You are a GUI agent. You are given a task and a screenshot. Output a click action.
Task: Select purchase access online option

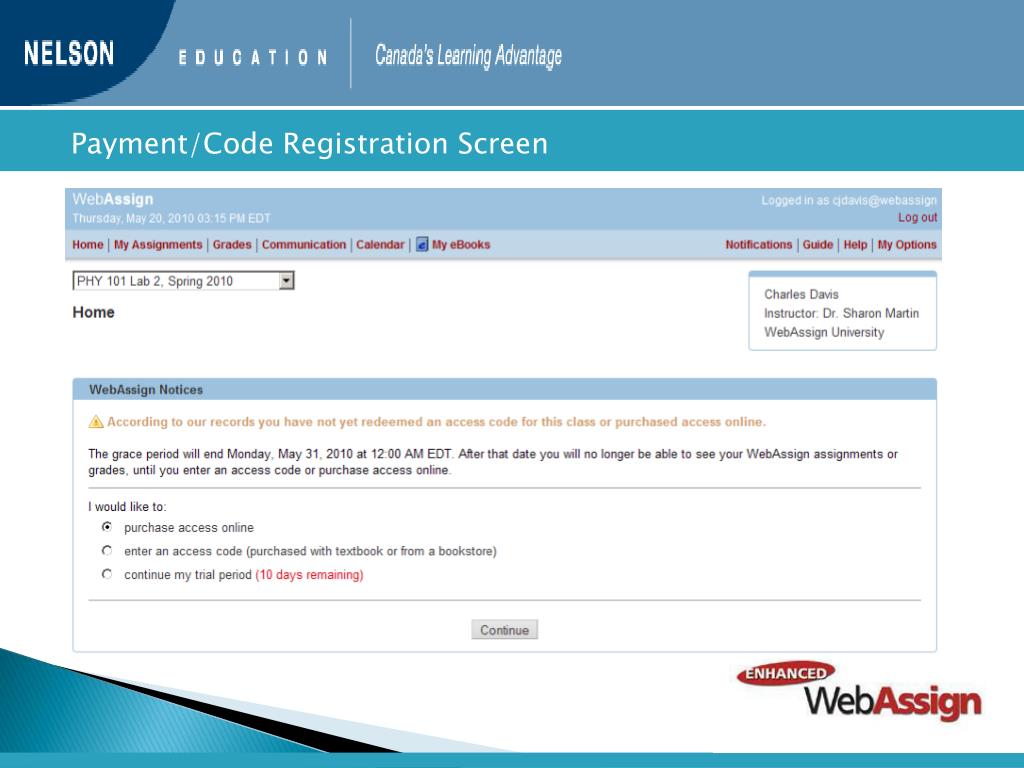(107, 527)
